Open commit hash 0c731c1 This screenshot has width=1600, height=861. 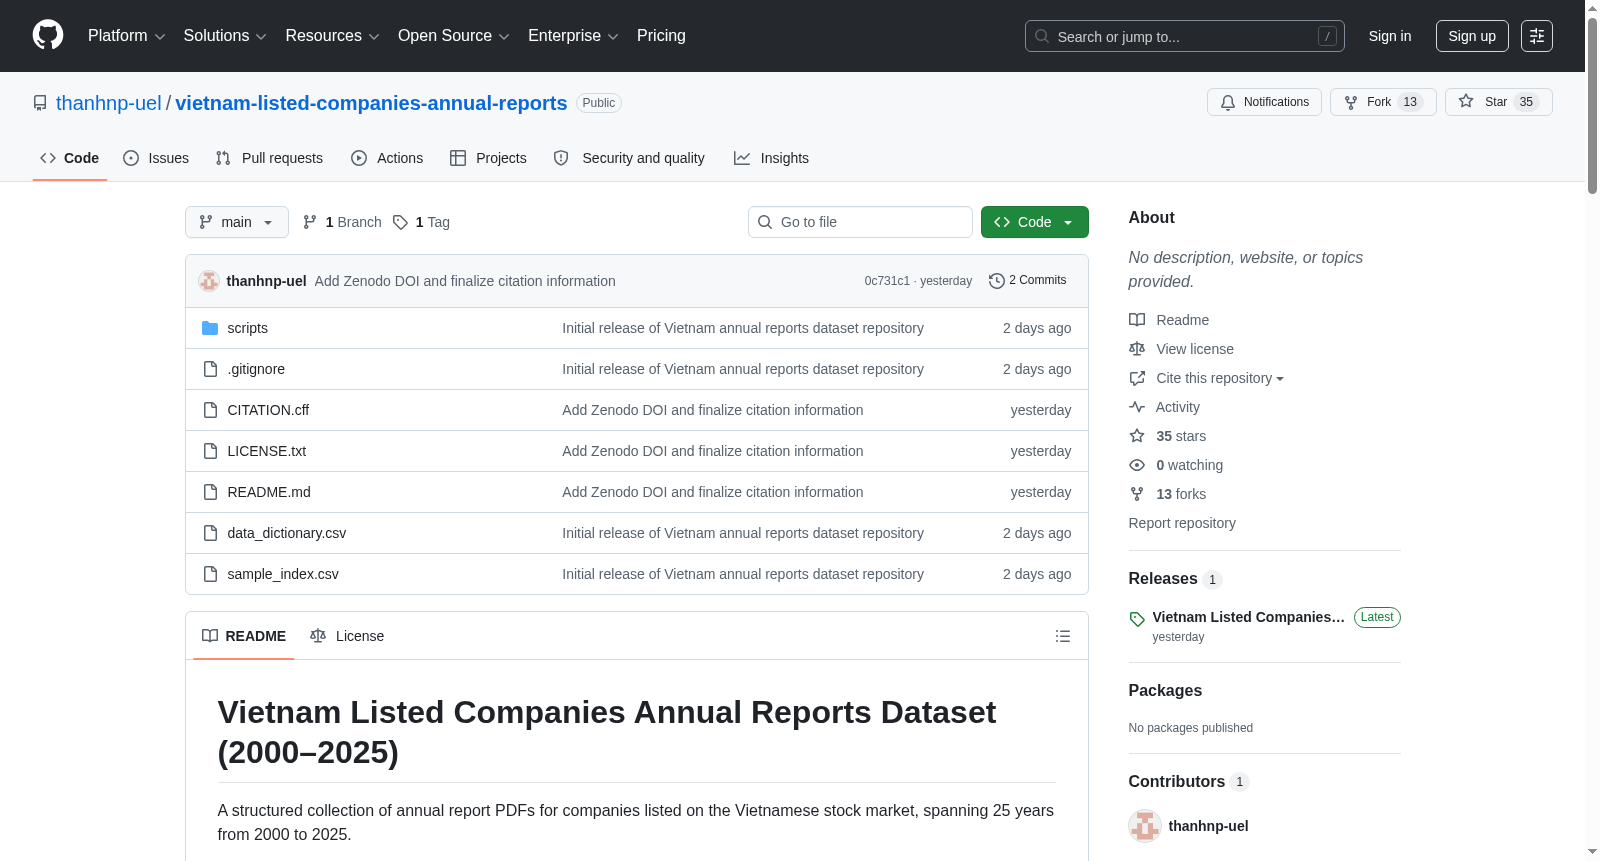[x=887, y=281]
